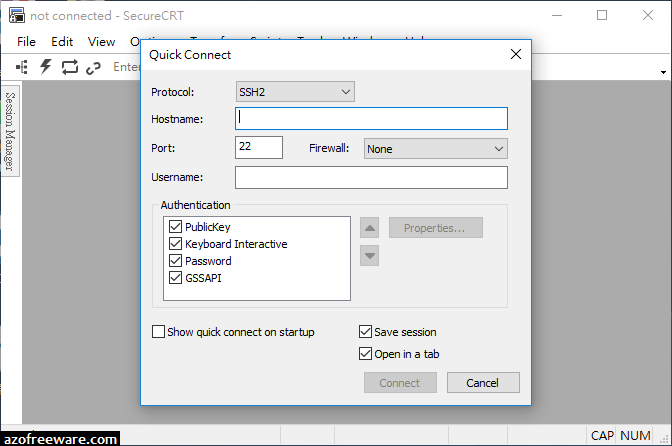Image resolution: width=672 pixels, height=446 pixels.
Task: Click the NUM status bar indicator
Action: [635, 436]
